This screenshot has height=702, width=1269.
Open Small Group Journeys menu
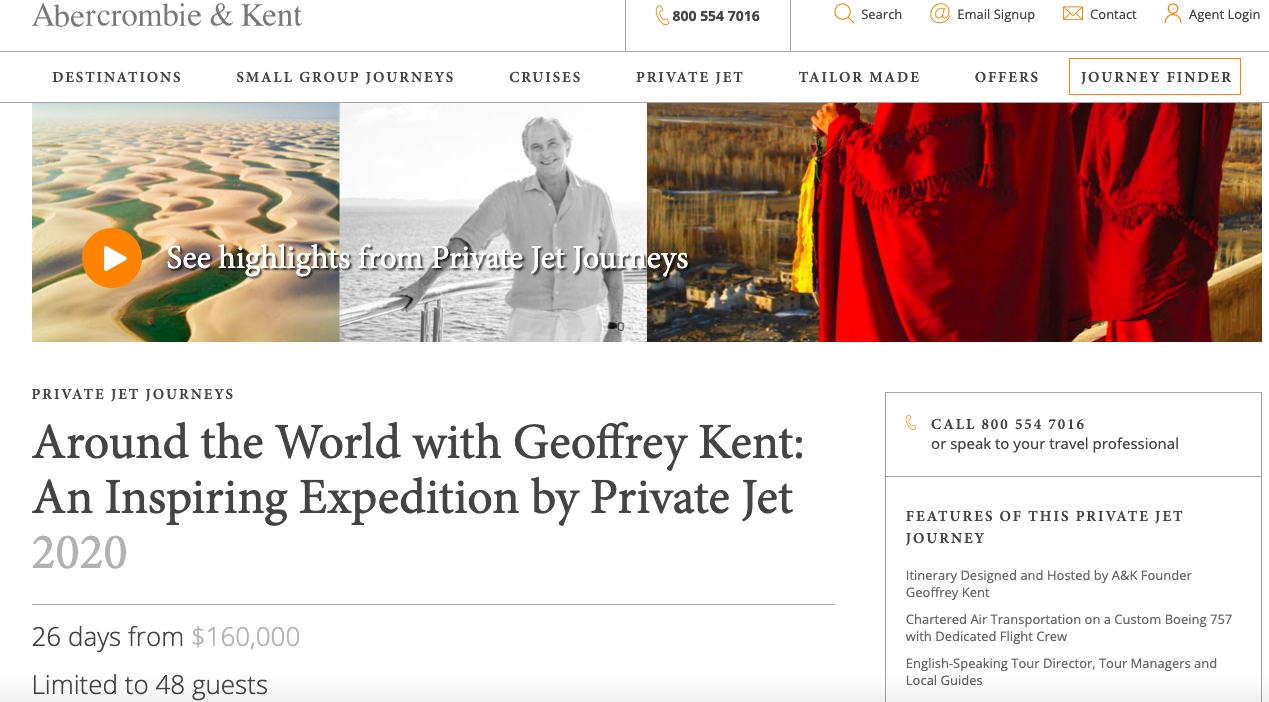coord(345,77)
